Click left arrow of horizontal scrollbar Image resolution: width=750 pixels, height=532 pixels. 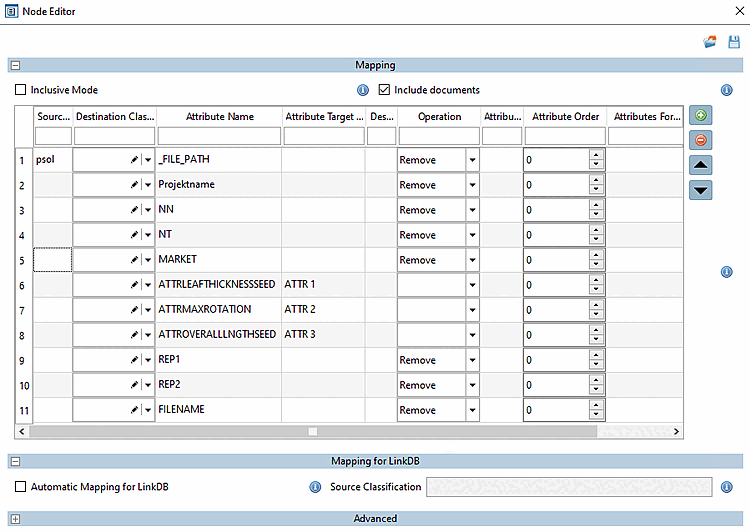[x=22, y=432]
